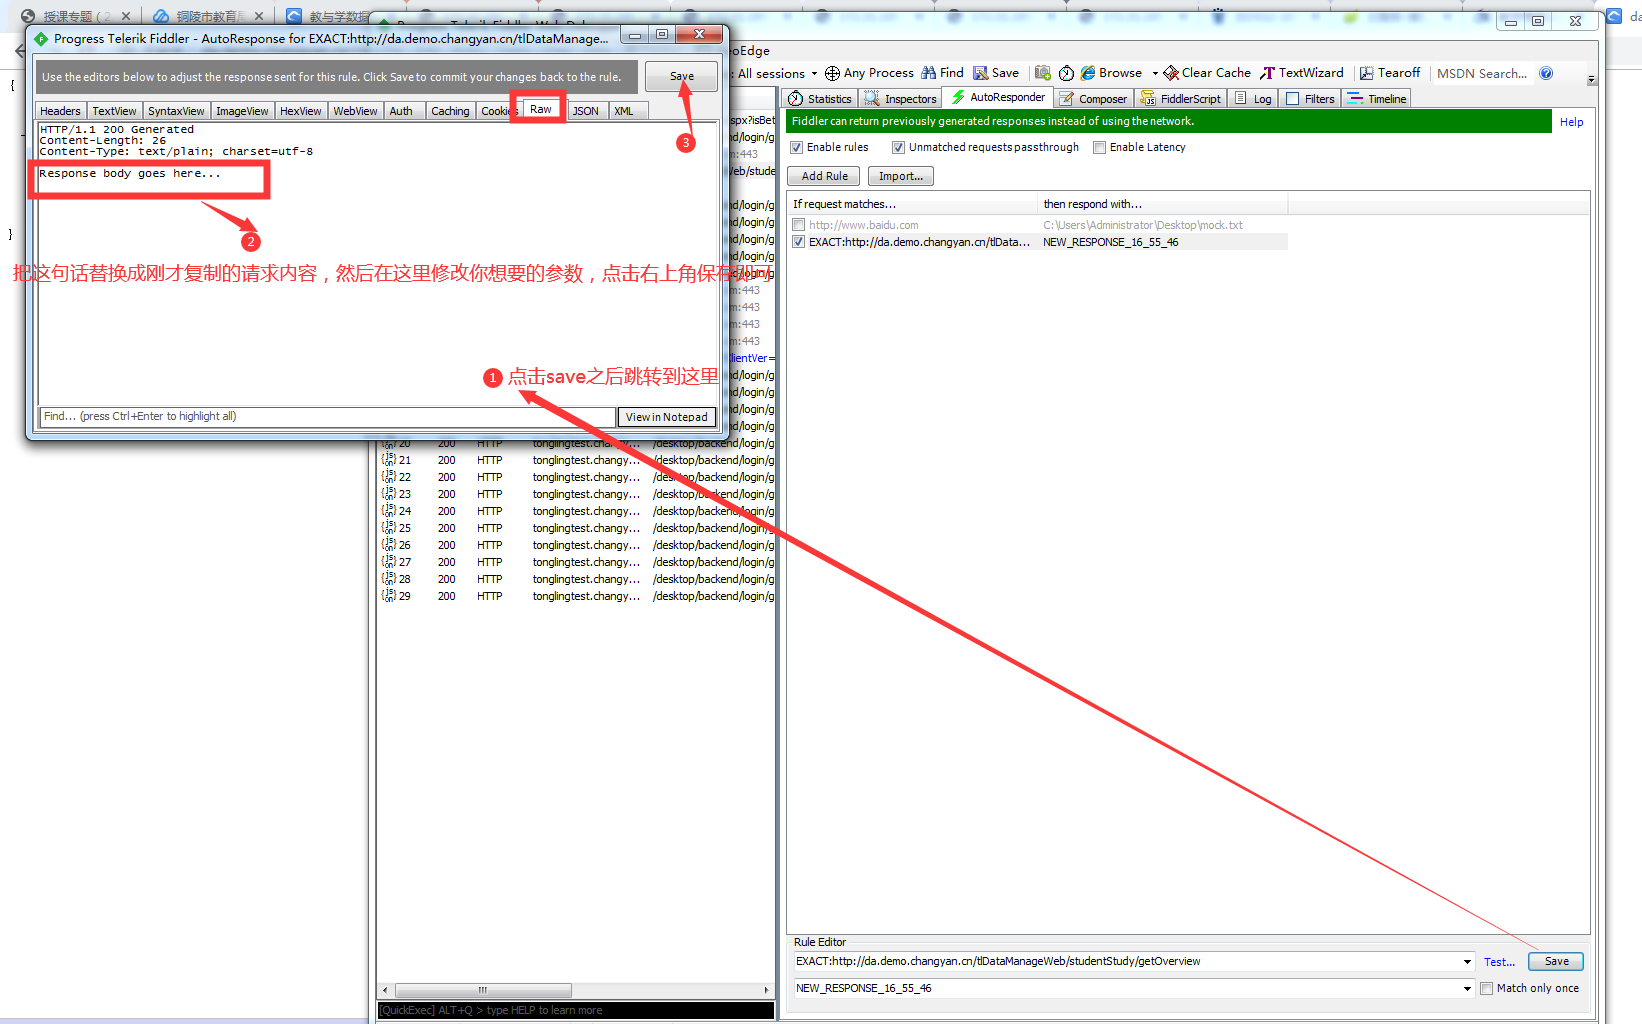Switch to the TextView tab
The width and height of the screenshot is (1642, 1024).
tap(114, 111)
